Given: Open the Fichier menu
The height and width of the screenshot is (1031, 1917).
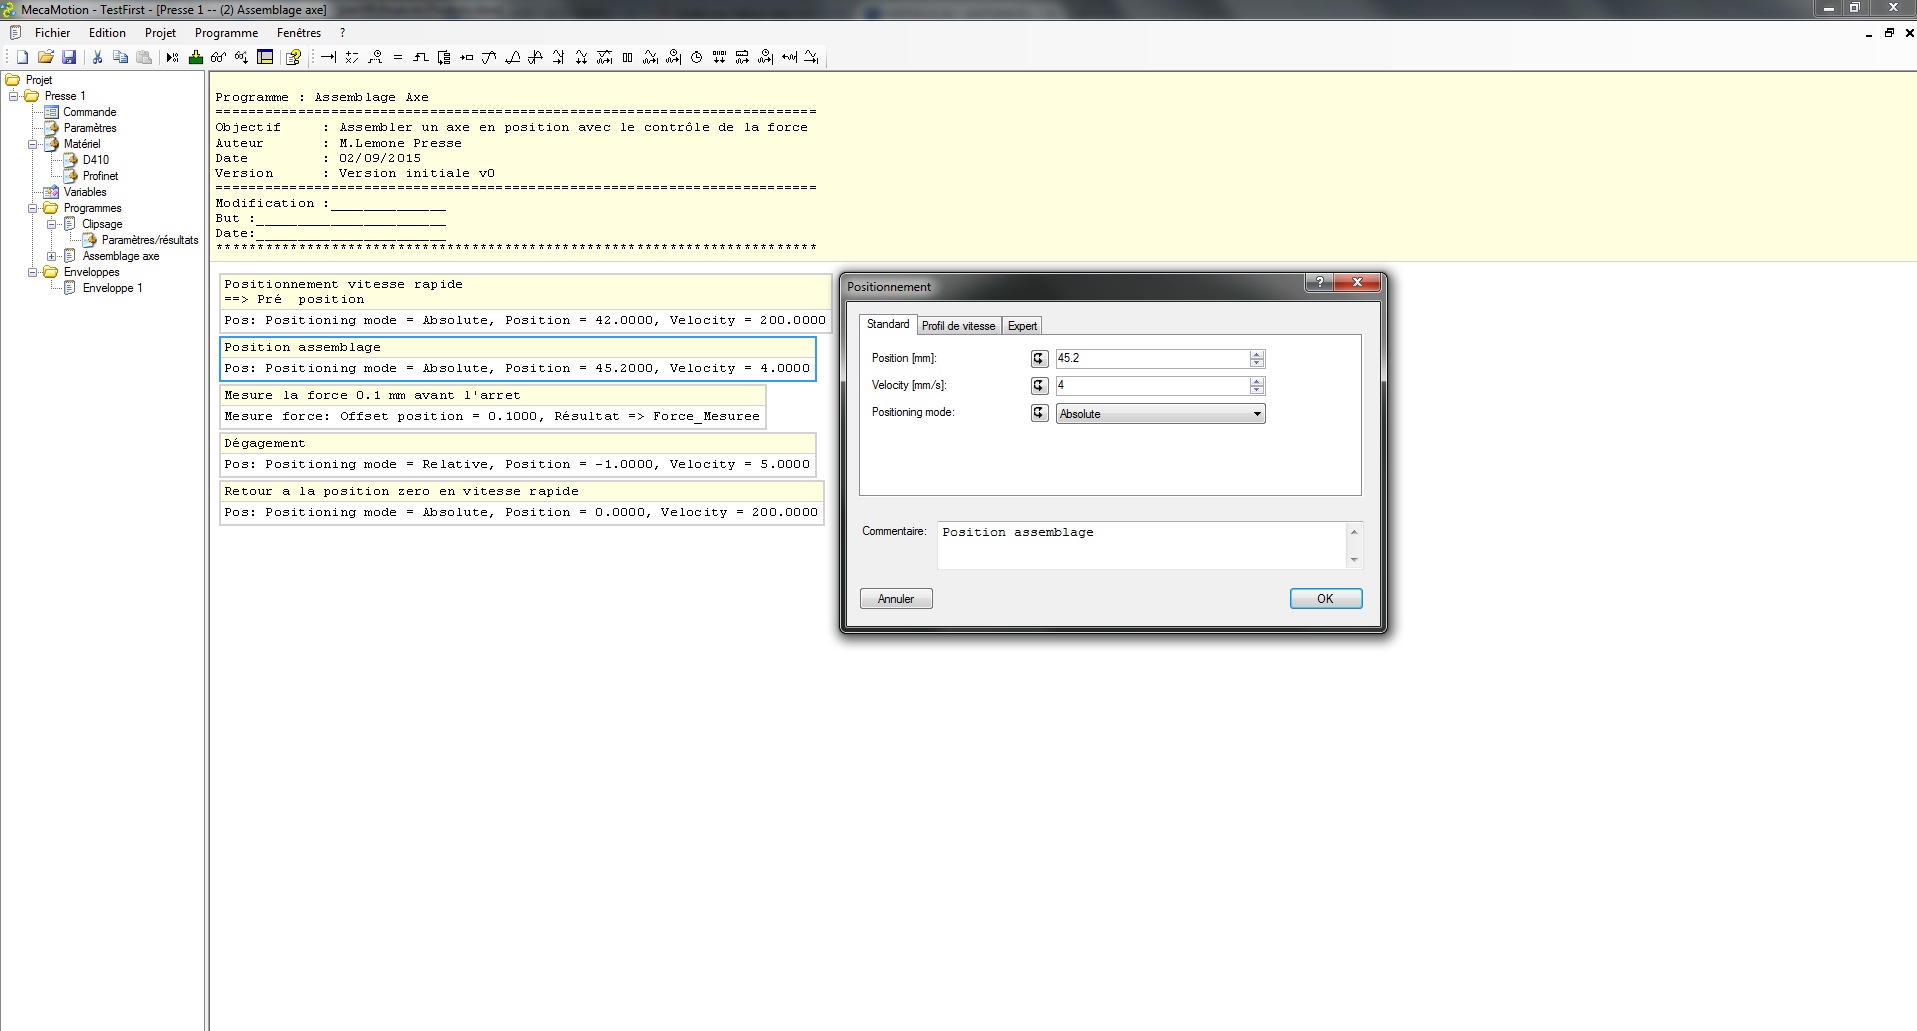Looking at the screenshot, I should [52, 33].
